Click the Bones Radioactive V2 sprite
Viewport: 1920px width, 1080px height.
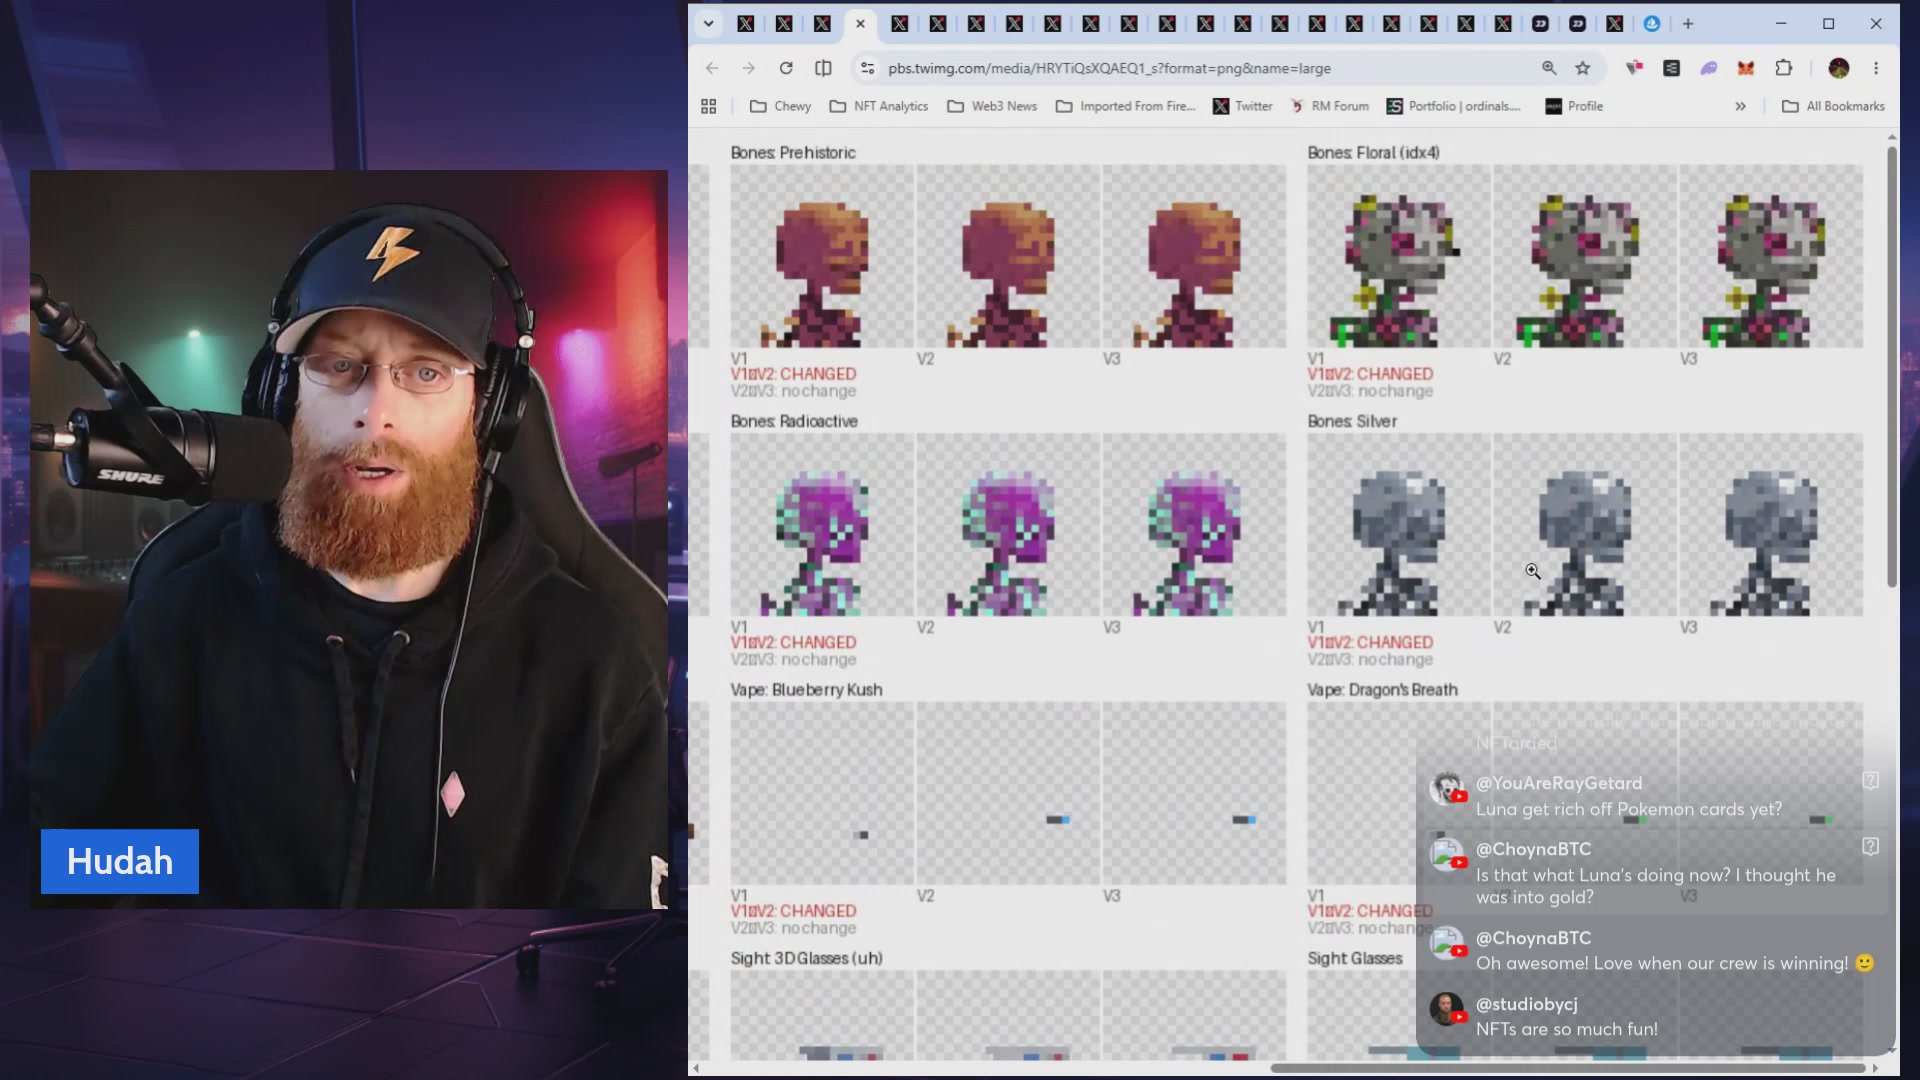click(1008, 525)
